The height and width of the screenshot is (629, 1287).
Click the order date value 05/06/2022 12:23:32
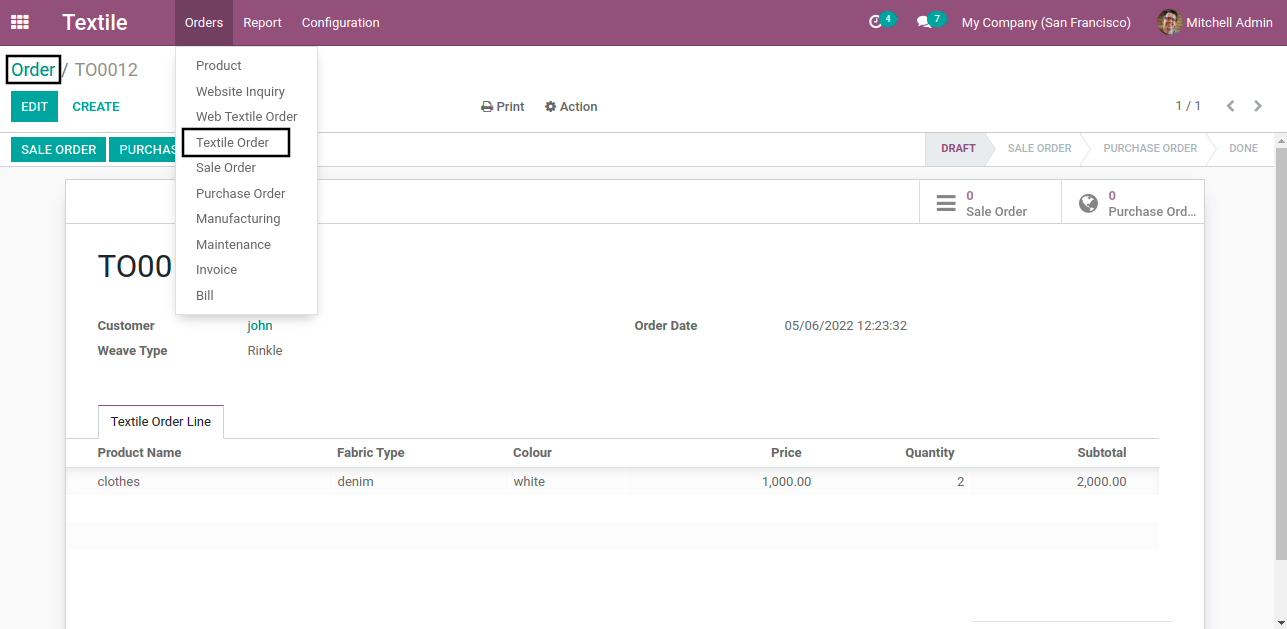[846, 326]
